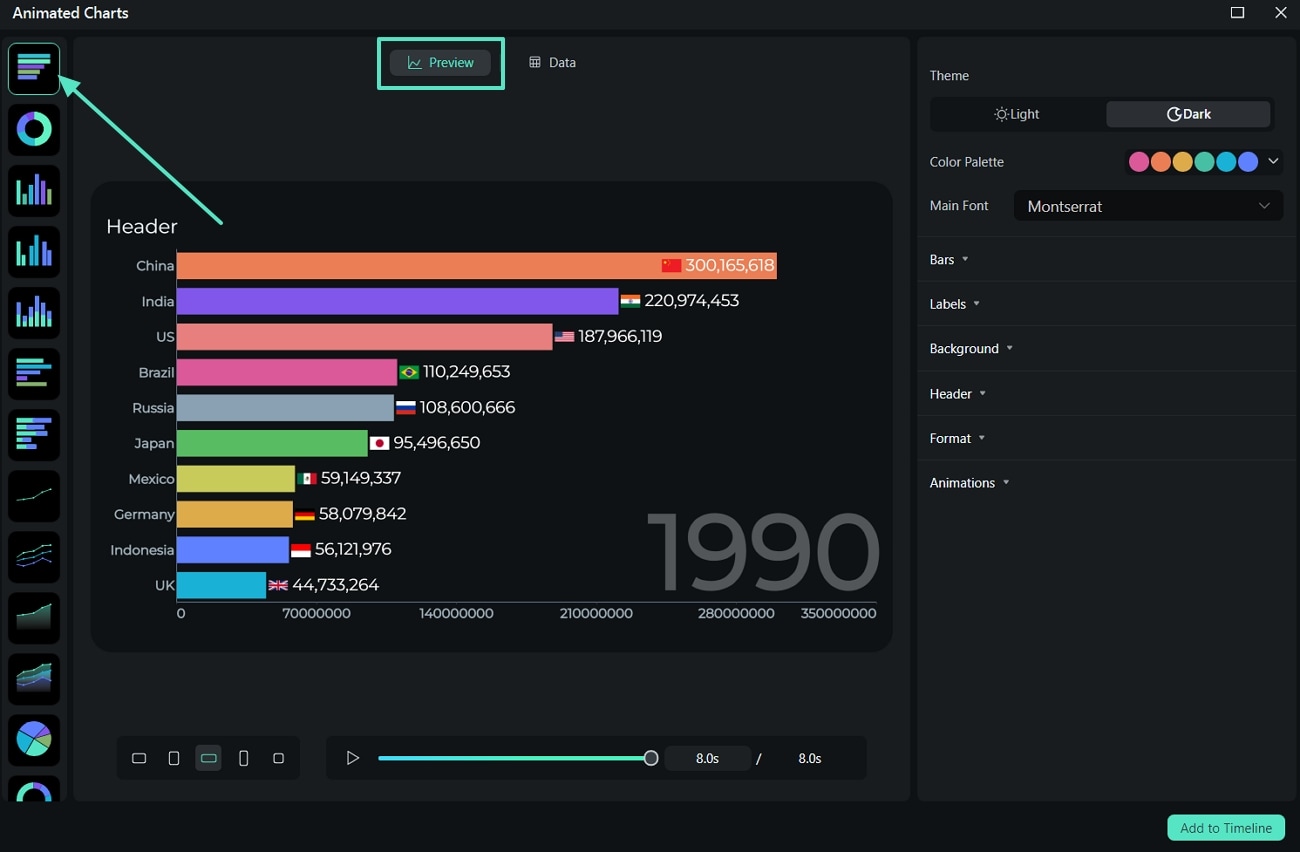
Task: Click the Add to Timeline button
Action: point(1225,827)
